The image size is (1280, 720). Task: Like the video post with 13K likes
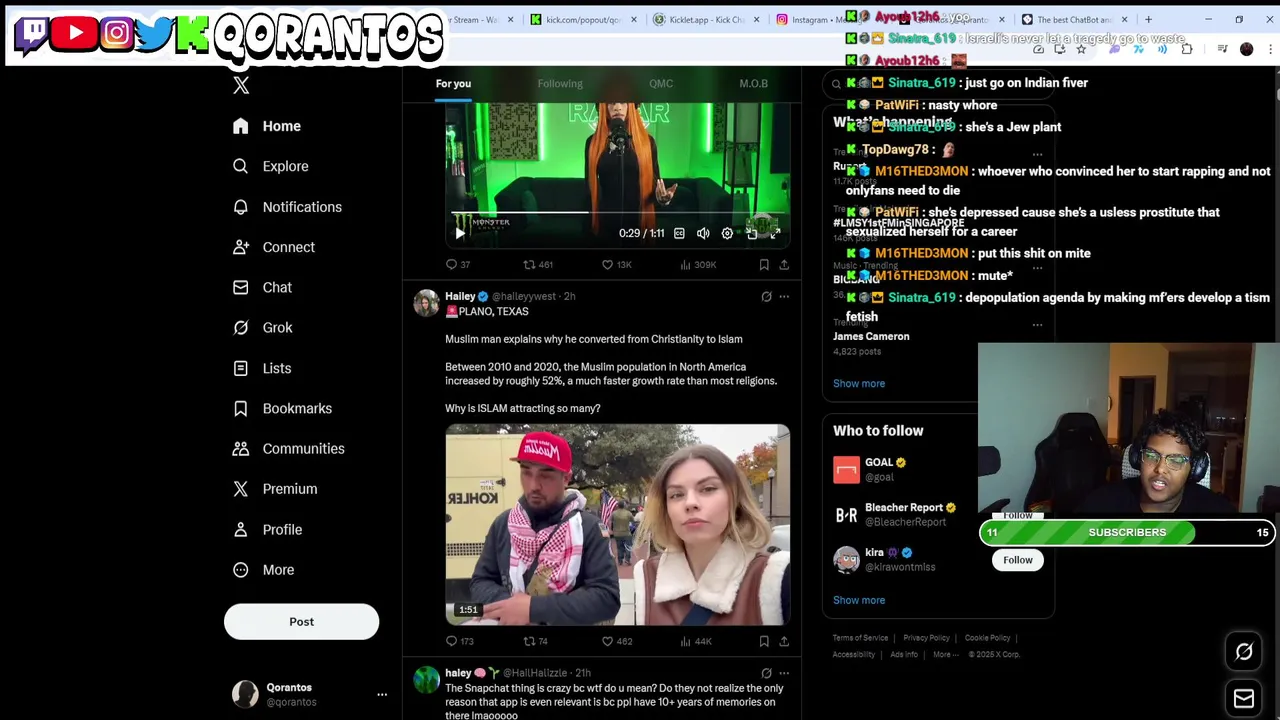click(616, 265)
